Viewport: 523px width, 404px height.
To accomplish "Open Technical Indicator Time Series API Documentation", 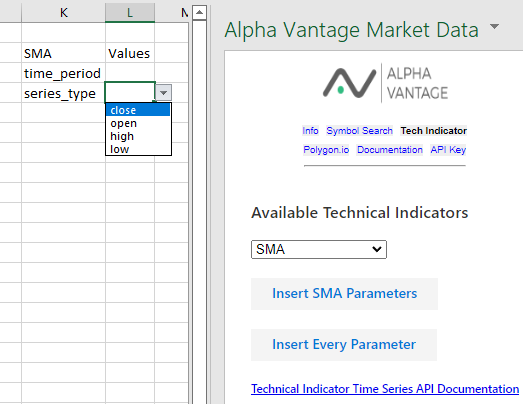I will point(385,389).
